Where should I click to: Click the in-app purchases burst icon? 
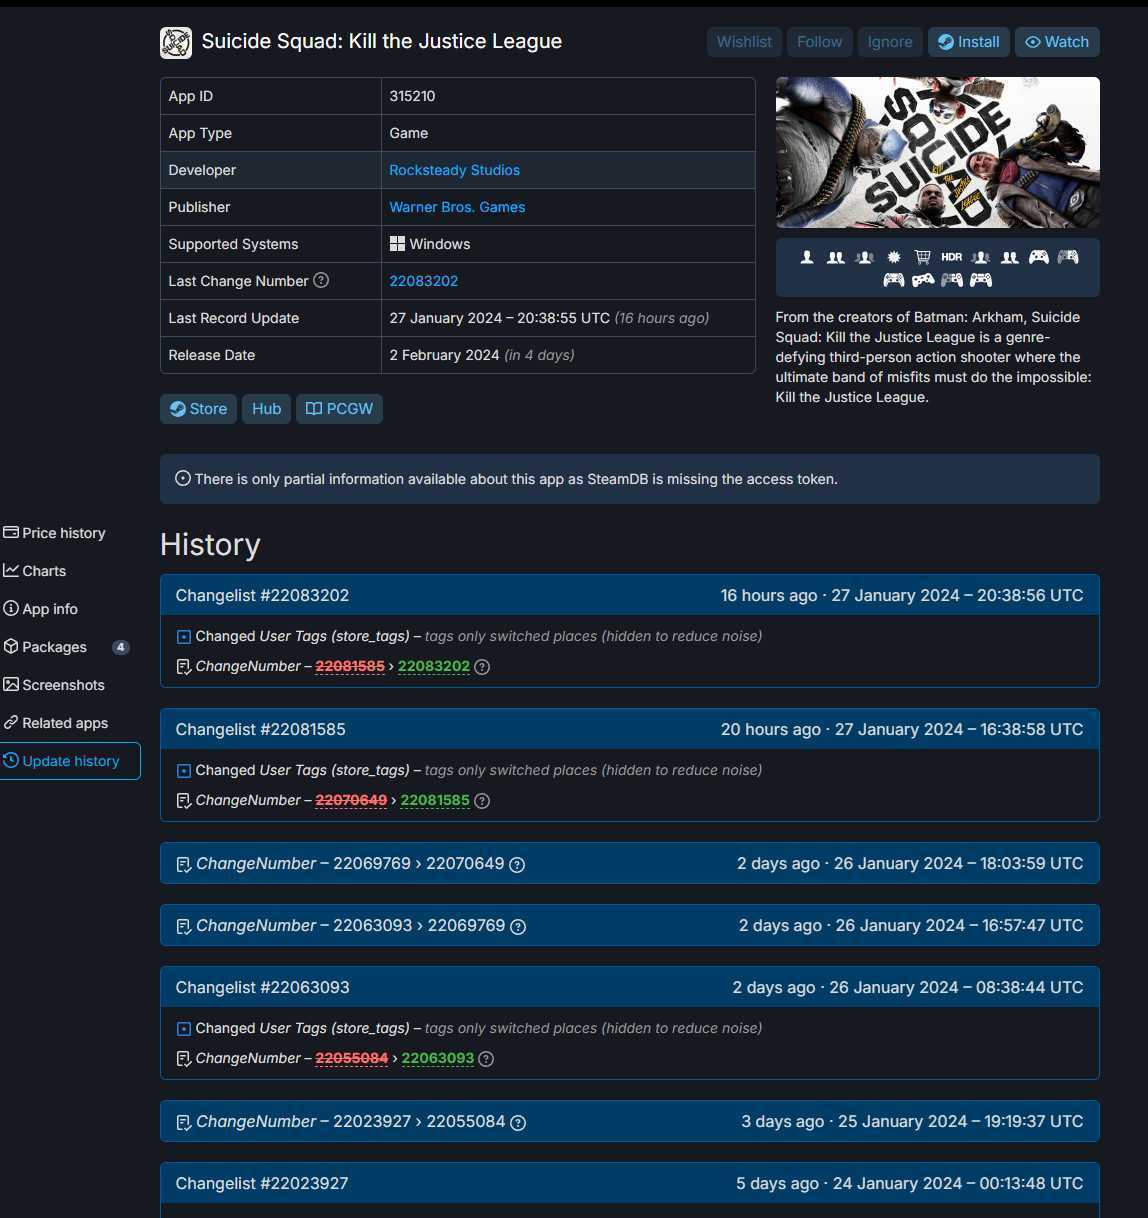point(894,257)
